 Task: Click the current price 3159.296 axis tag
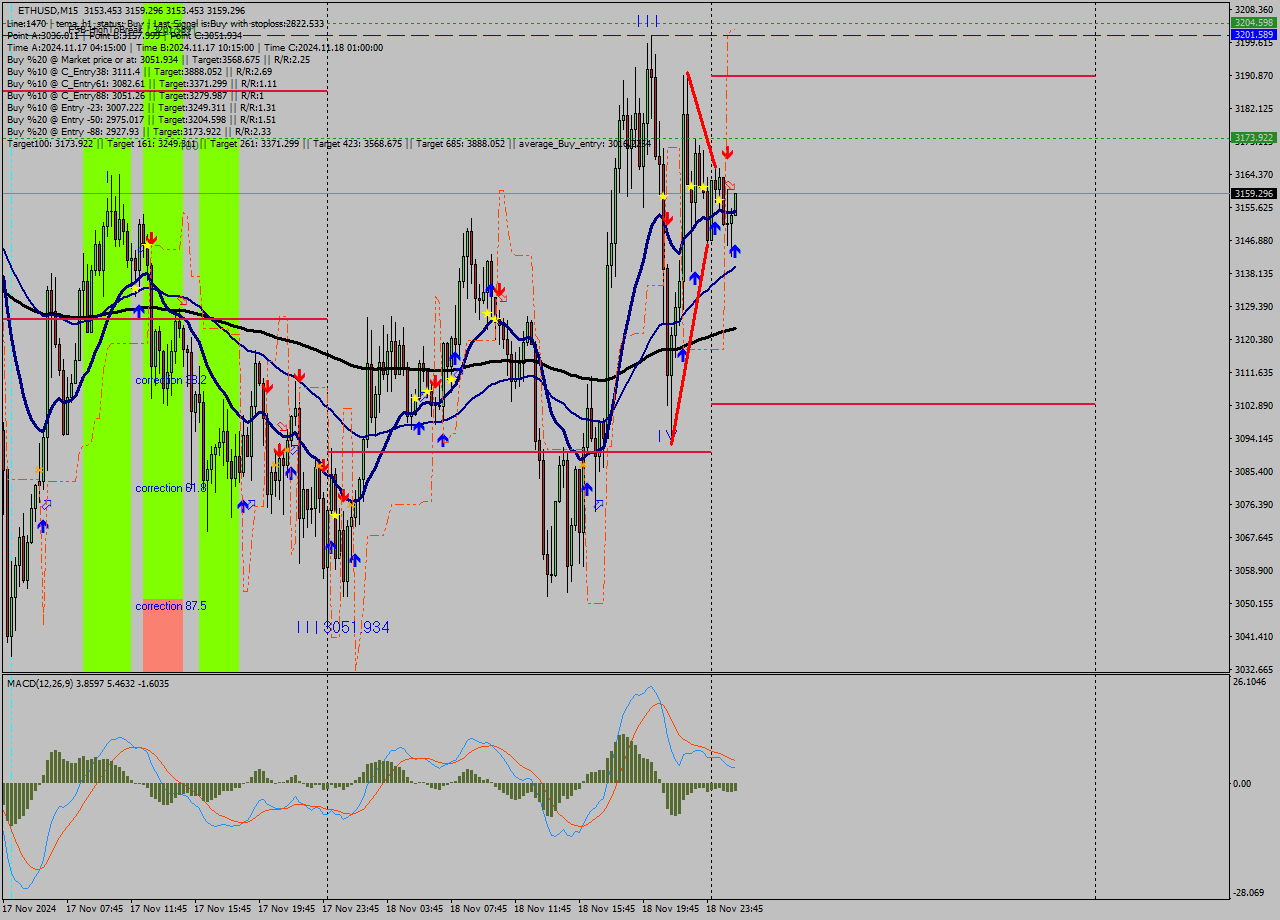pos(1253,193)
